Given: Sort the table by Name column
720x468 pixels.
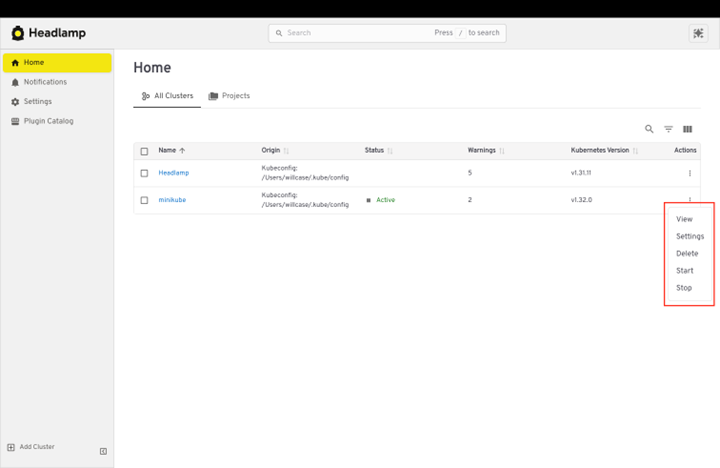Looking at the screenshot, I should coord(167,151).
